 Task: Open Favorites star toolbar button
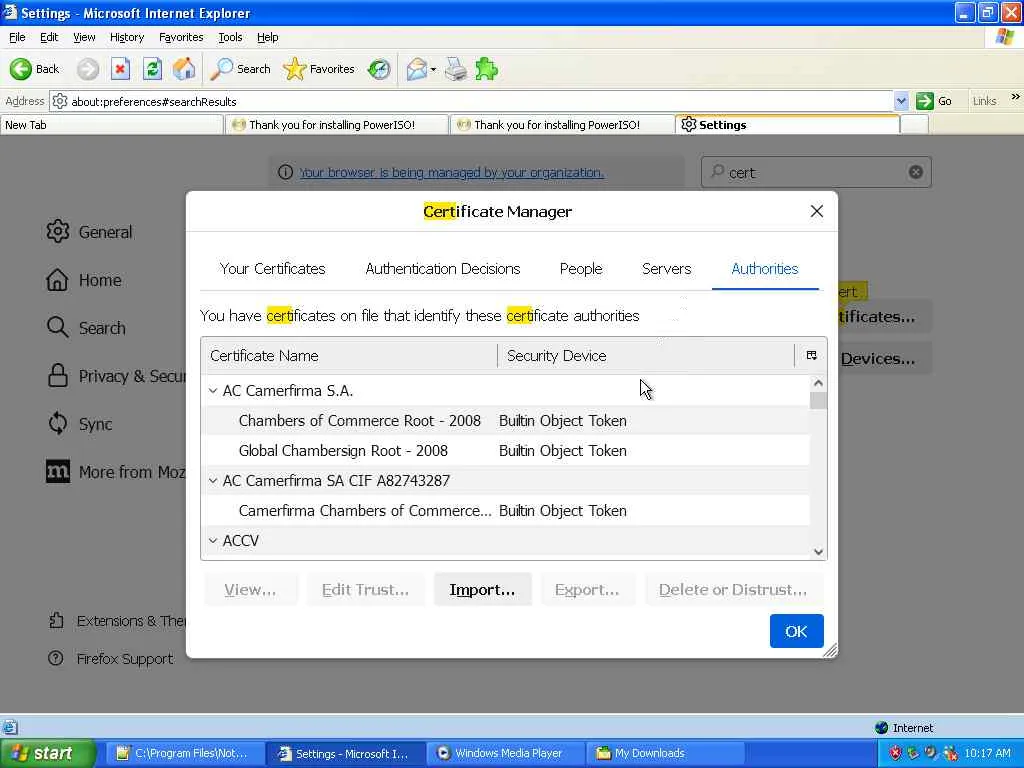coord(319,69)
